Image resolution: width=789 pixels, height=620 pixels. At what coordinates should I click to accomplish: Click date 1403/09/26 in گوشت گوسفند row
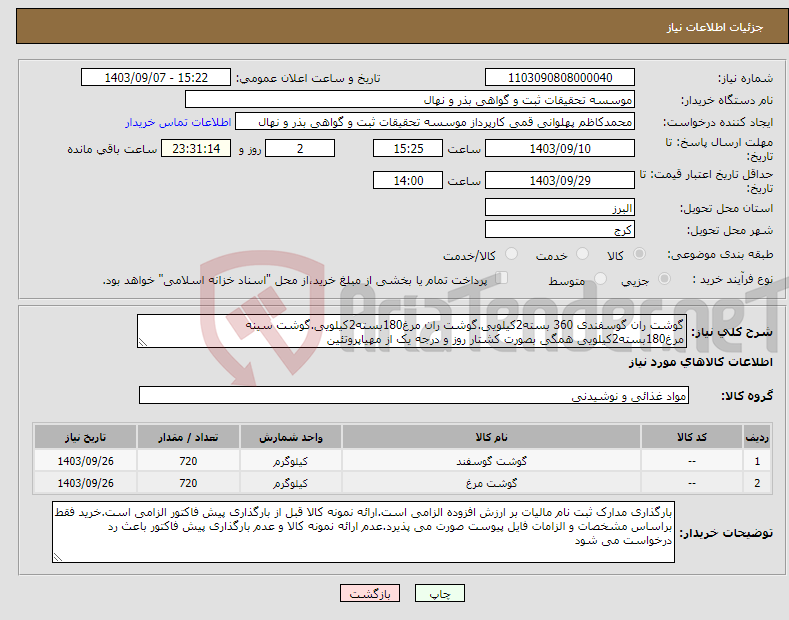tap(86, 461)
